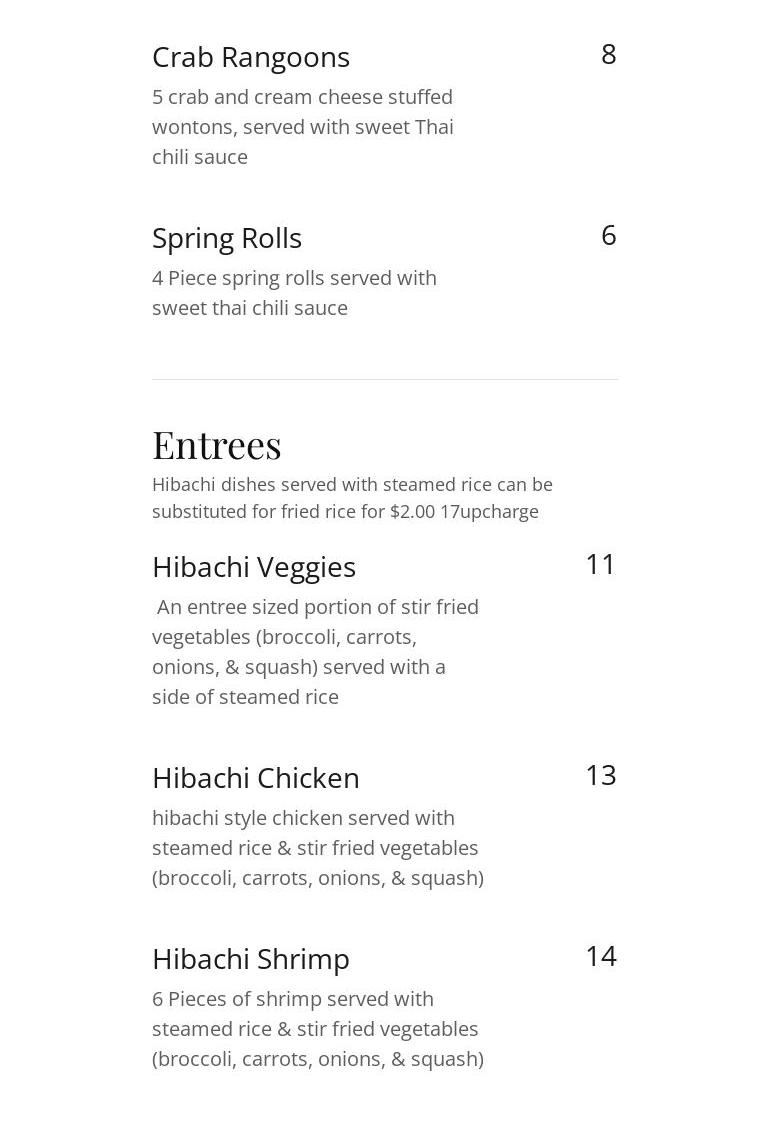Select the Hibachi Shrimp description text
This screenshot has width=770, height=1121.
click(318, 1028)
